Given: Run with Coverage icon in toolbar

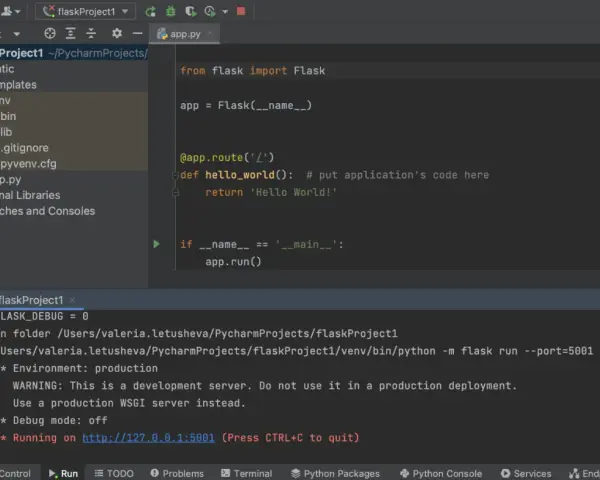Looking at the screenshot, I should tap(191, 11).
